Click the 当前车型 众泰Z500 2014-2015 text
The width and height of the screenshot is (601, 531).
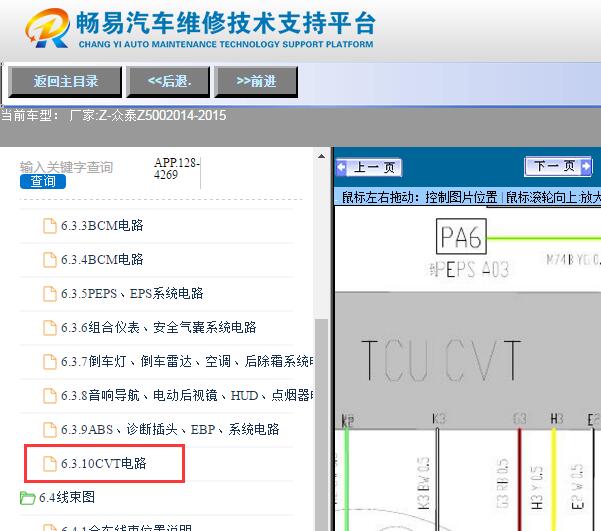tap(114, 115)
